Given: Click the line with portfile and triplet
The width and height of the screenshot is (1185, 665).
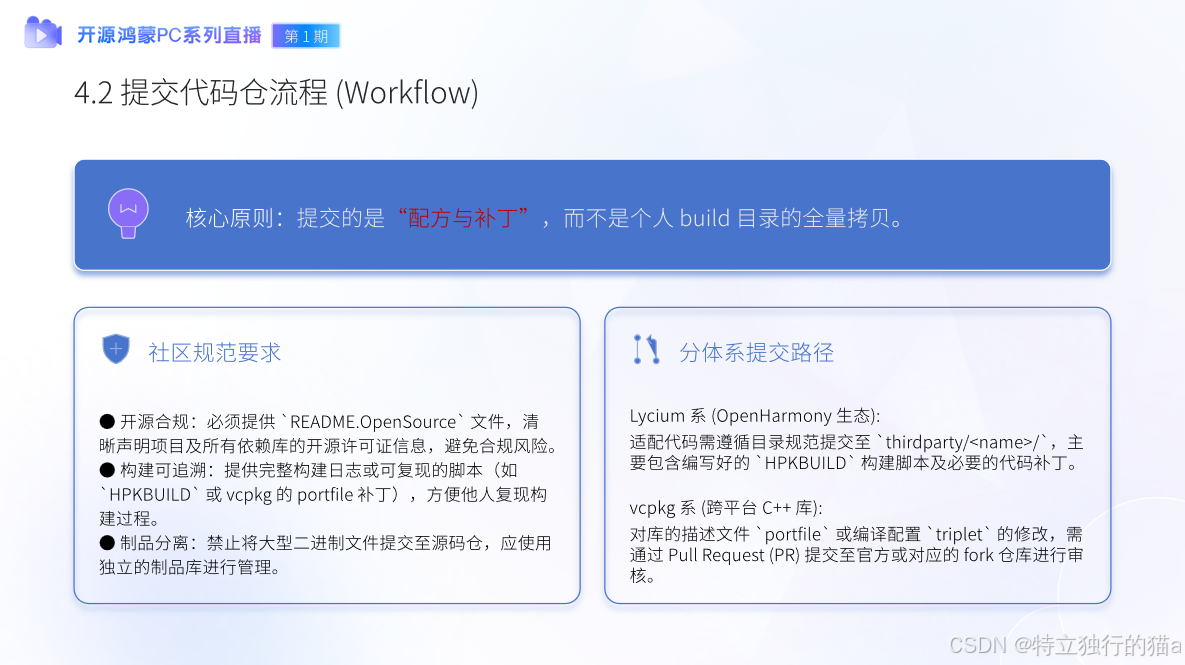Looking at the screenshot, I should pyautogui.click(x=856, y=534).
